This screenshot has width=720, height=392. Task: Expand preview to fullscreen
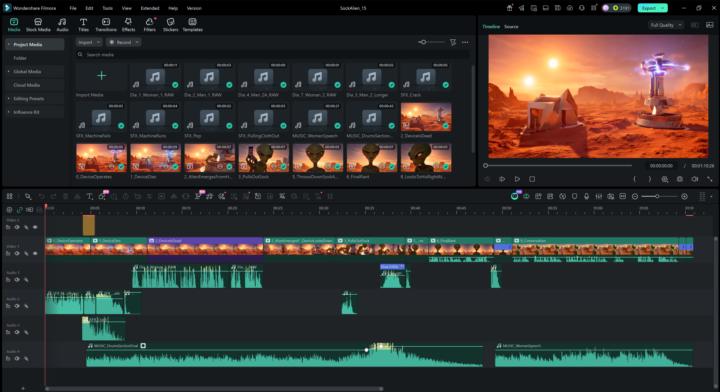(x=710, y=179)
